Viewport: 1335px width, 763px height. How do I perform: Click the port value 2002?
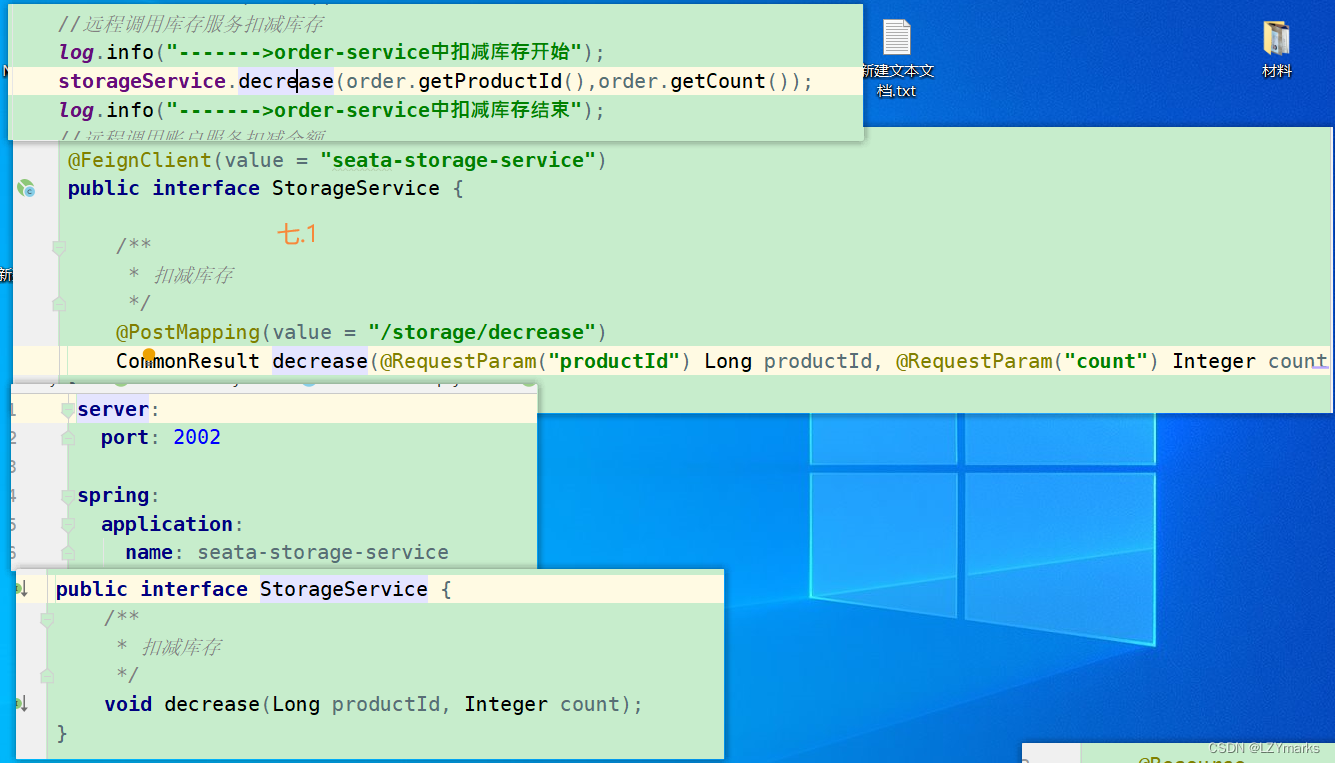click(197, 437)
